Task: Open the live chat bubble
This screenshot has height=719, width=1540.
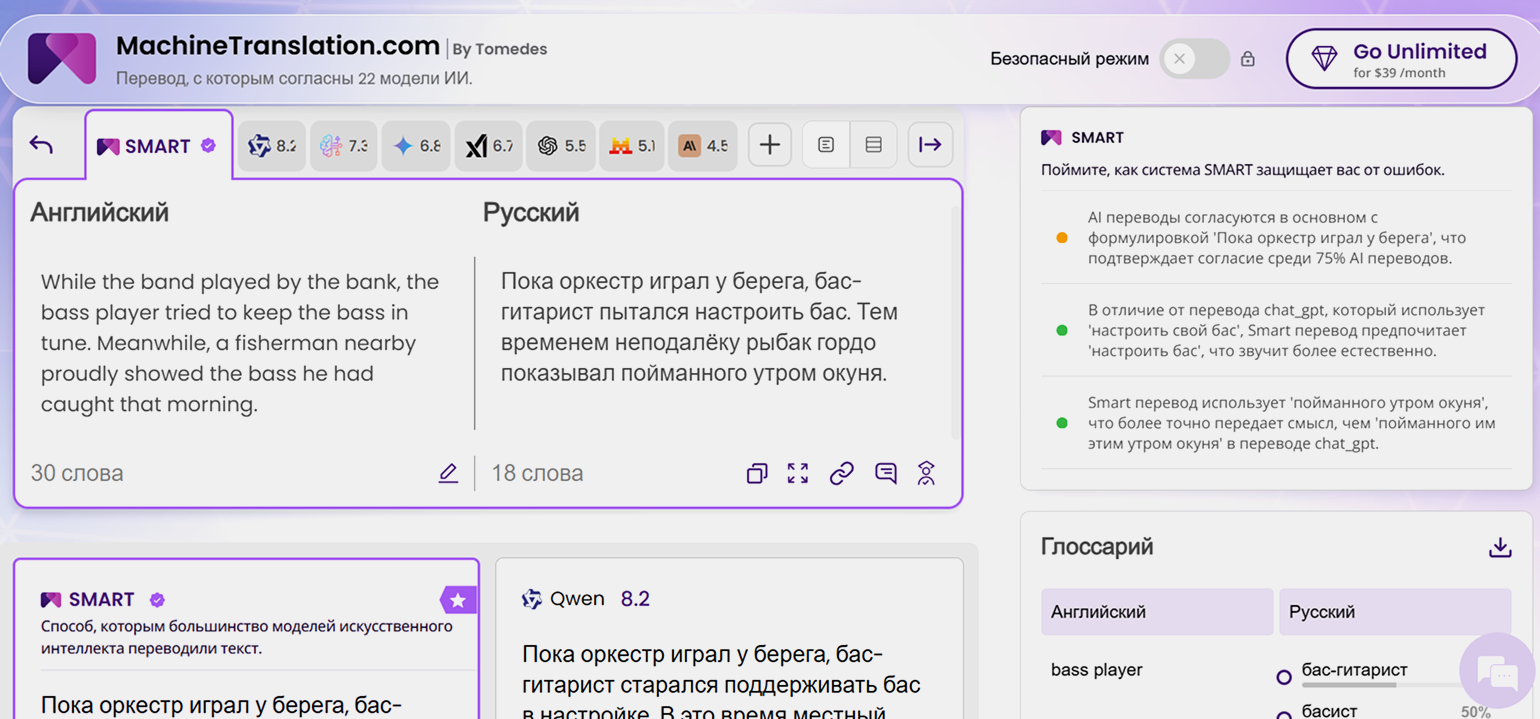Action: pyautogui.click(x=1497, y=670)
